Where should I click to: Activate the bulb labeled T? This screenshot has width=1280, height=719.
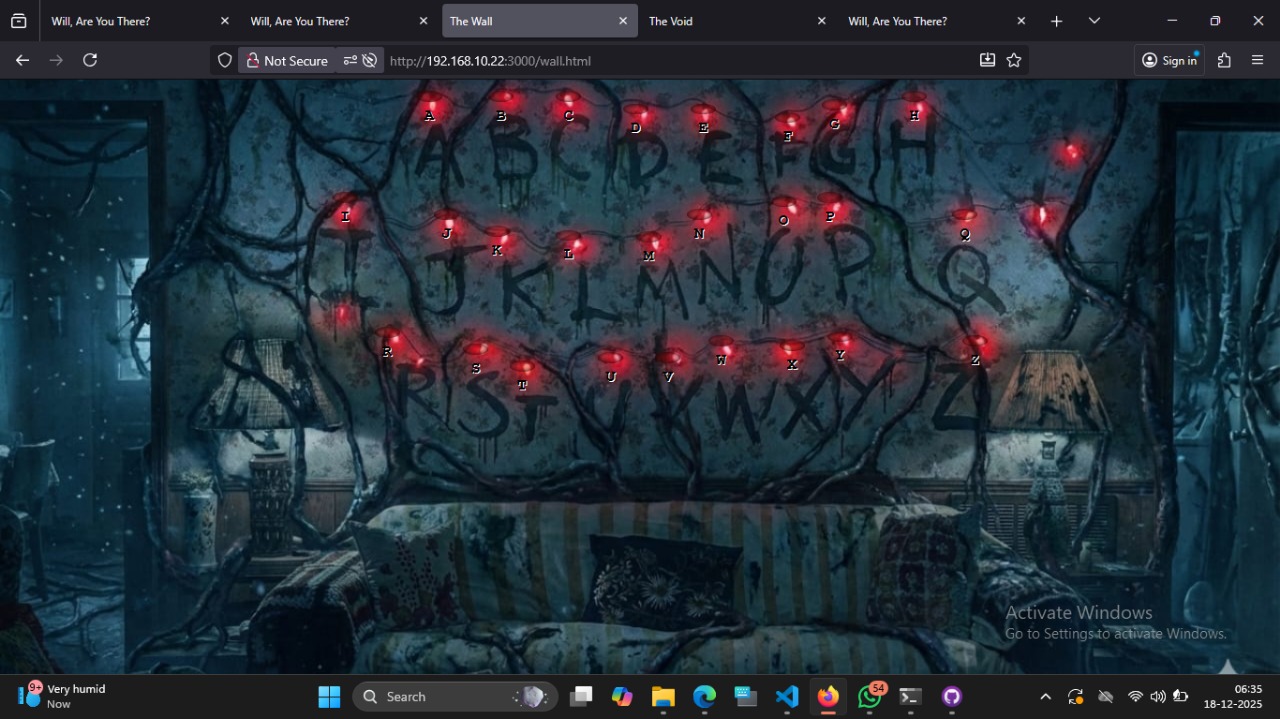coord(524,370)
